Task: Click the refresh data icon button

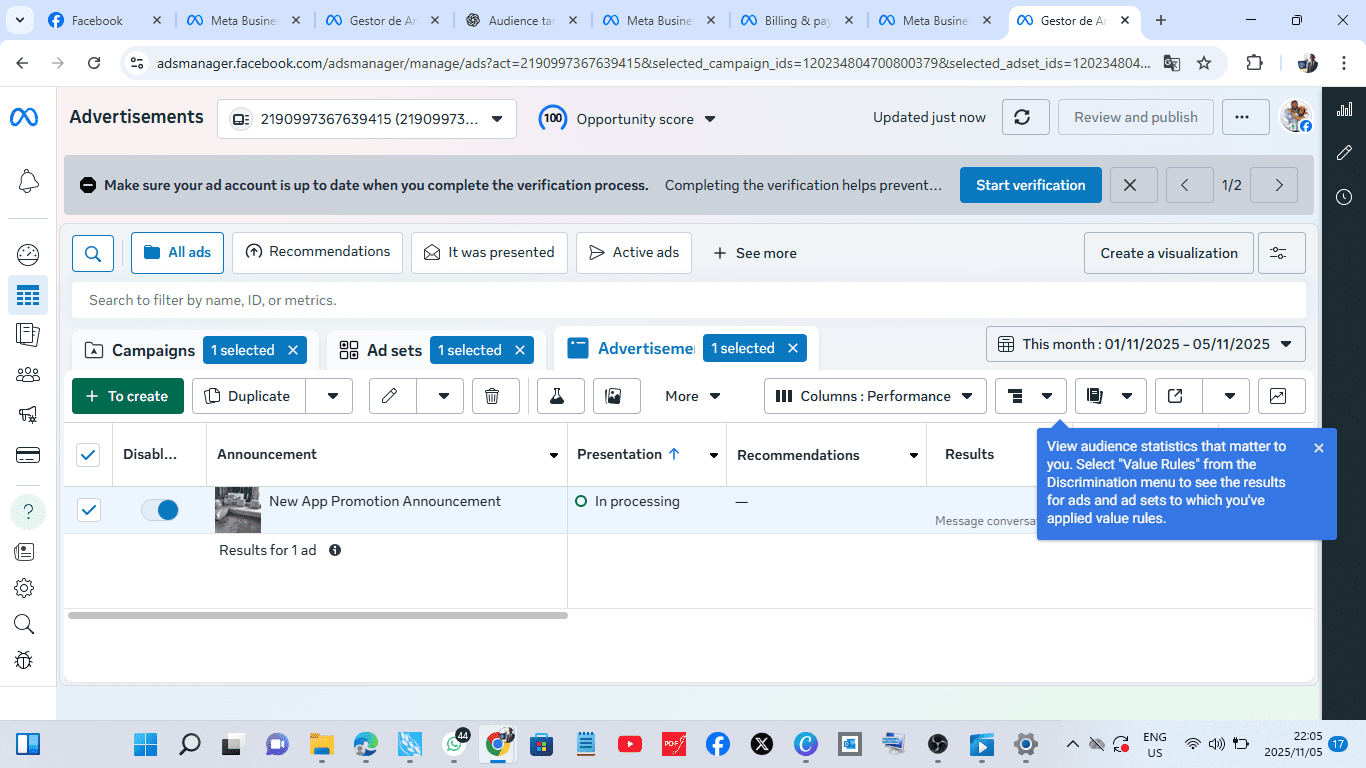Action: [1021, 117]
